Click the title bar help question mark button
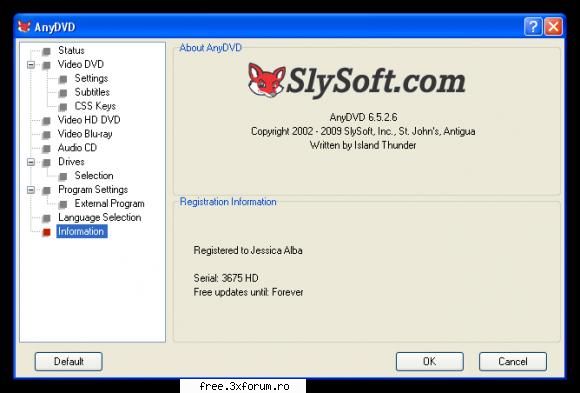Screen dimensions: 580x393 pos(533,27)
